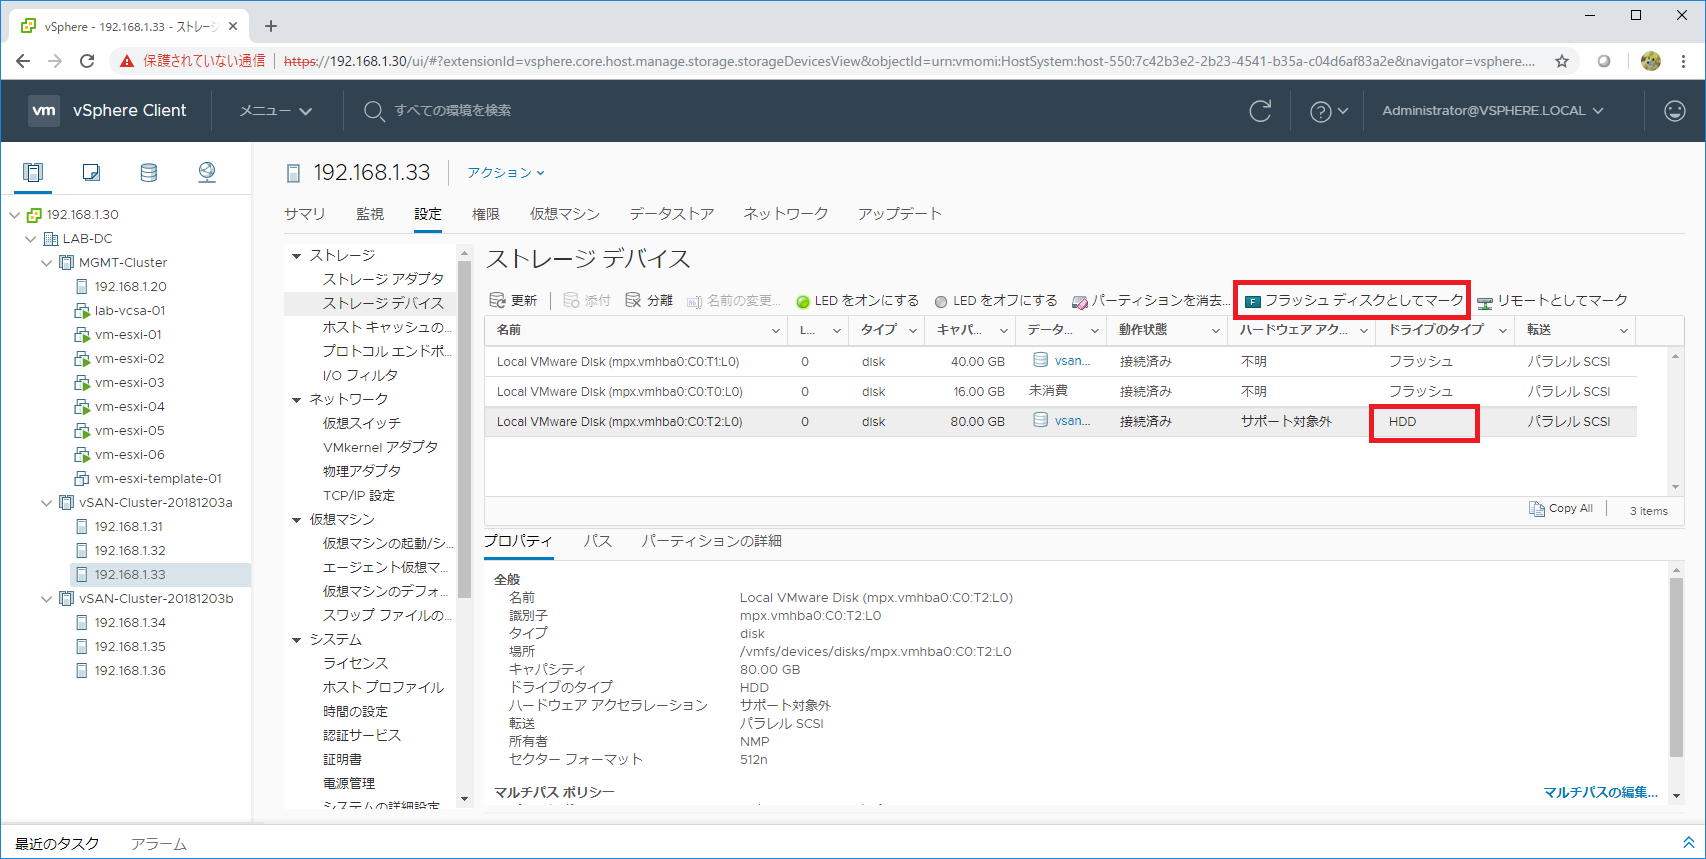The image size is (1706, 859).
Task: Collapse the vSAN-Cluster-20181203b tree node
Action: 46,599
